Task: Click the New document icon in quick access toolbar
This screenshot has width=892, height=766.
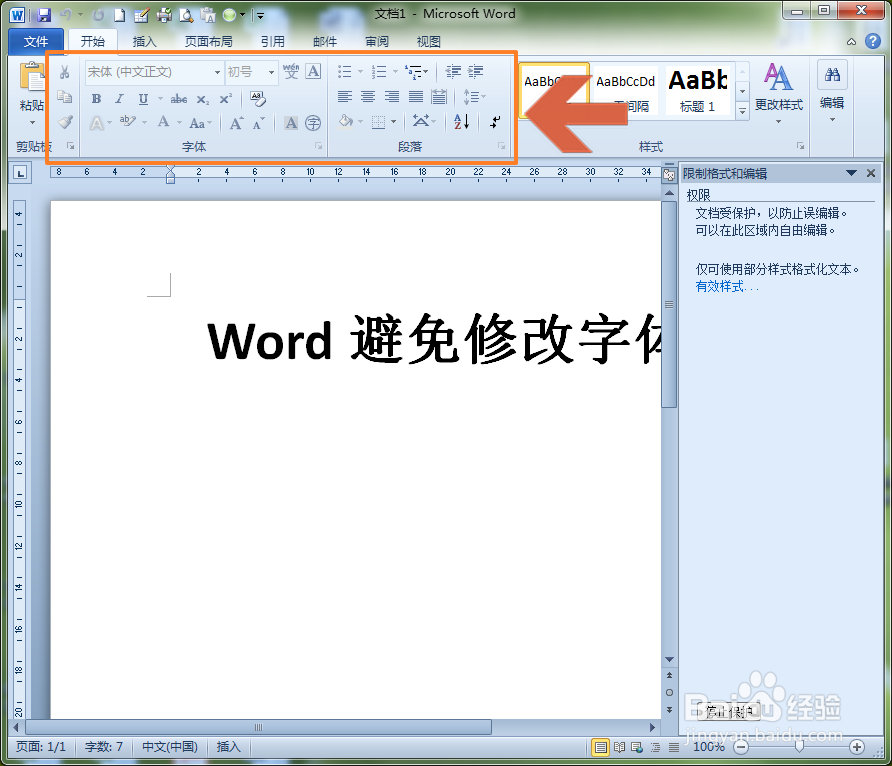Action: click(119, 15)
